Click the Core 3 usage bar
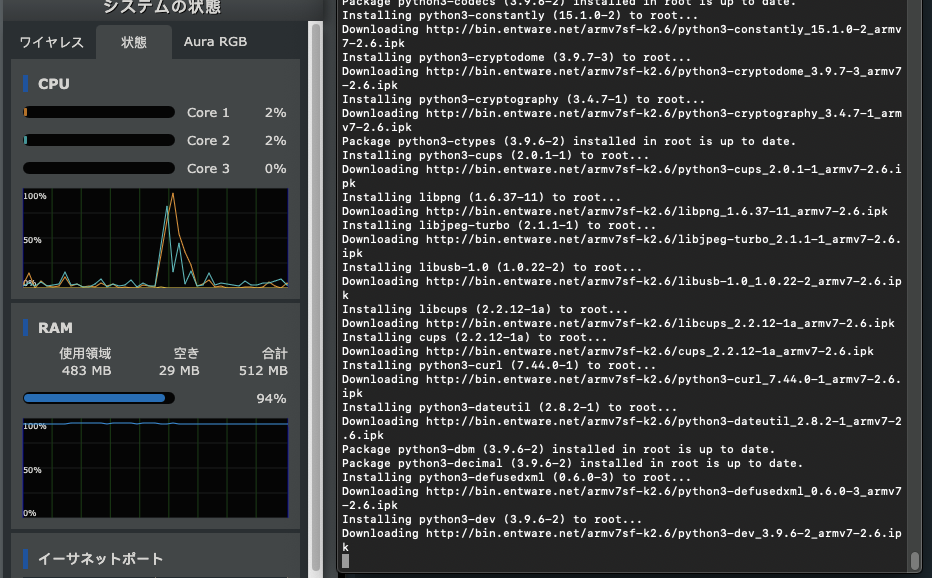Image resolution: width=932 pixels, height=578 pixels. coord(99,168)
